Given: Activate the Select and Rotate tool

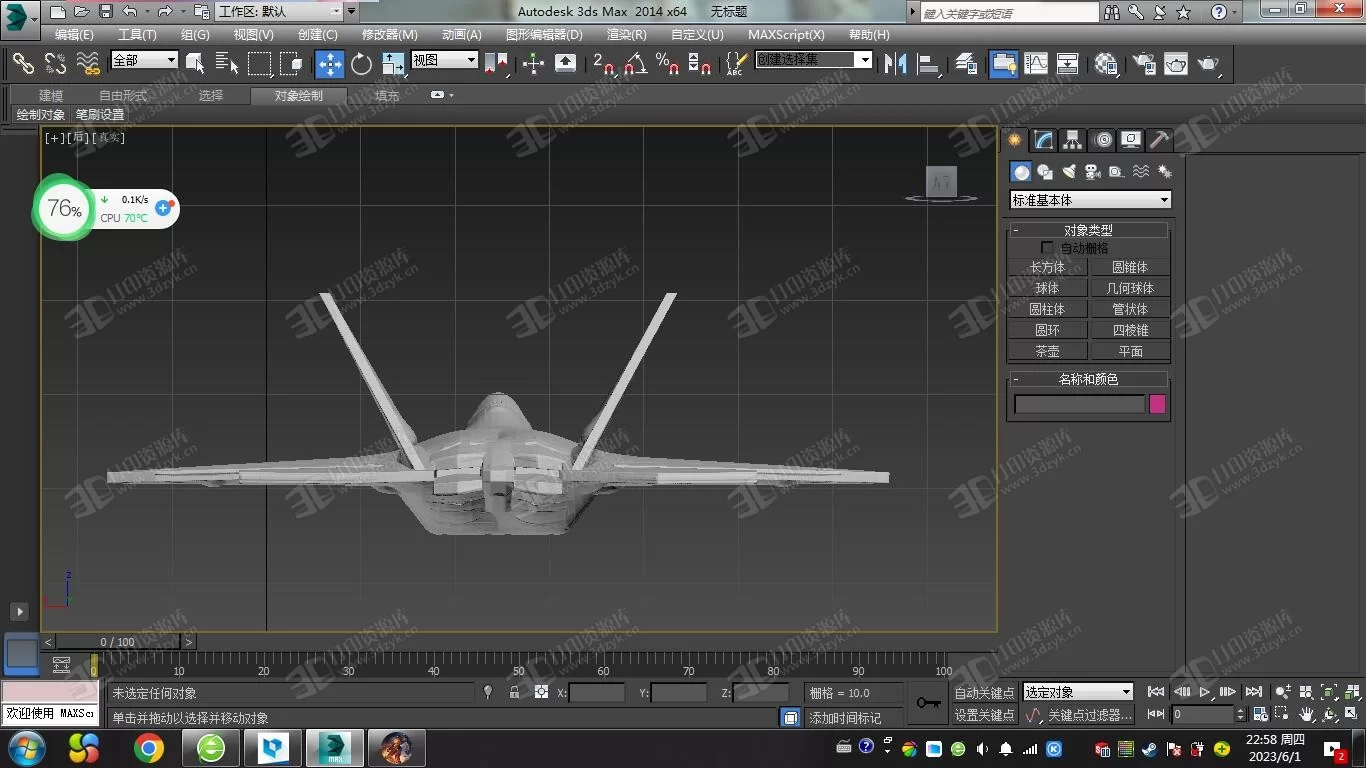Looking at the screenshot, I should (361, 64).
